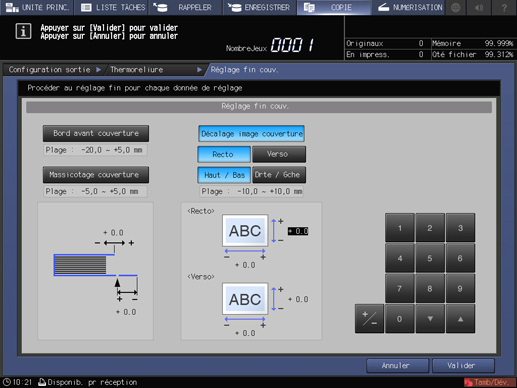
Task: Click the globe network icon
Action: 455,7
